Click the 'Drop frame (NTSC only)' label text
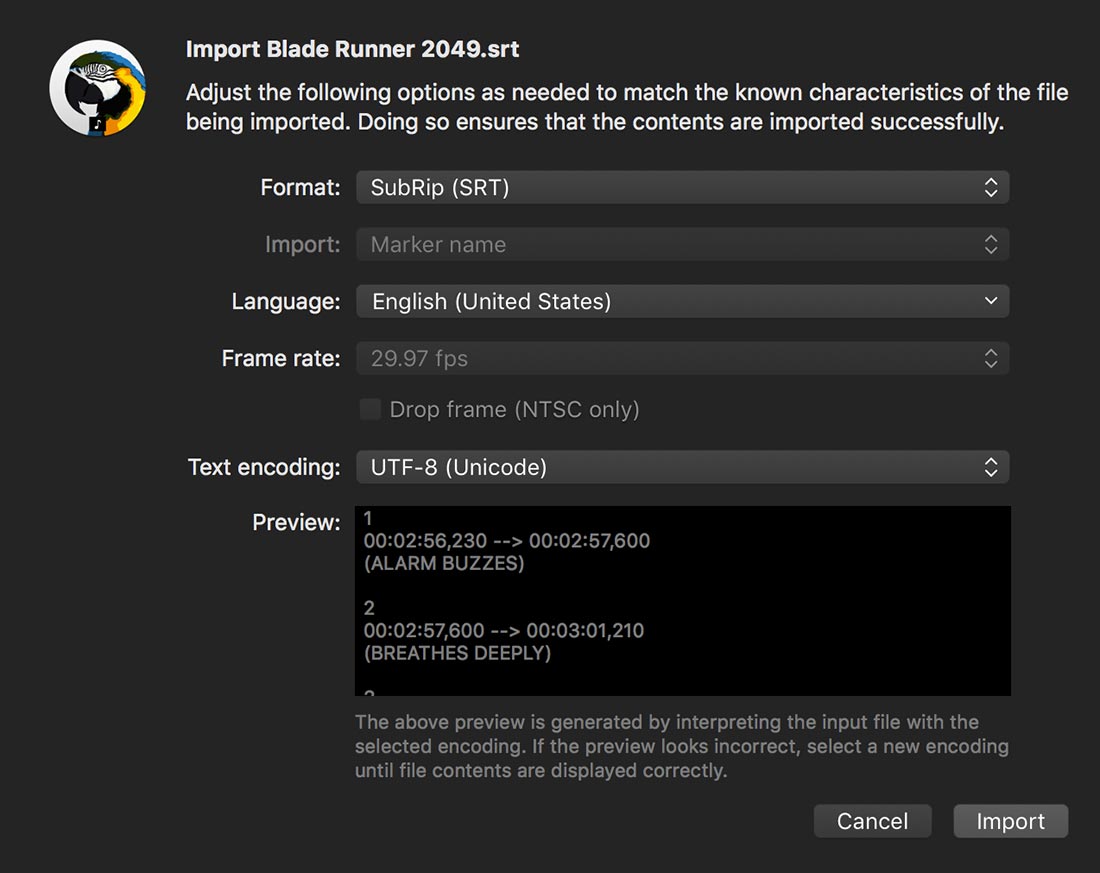 (514, 409)
